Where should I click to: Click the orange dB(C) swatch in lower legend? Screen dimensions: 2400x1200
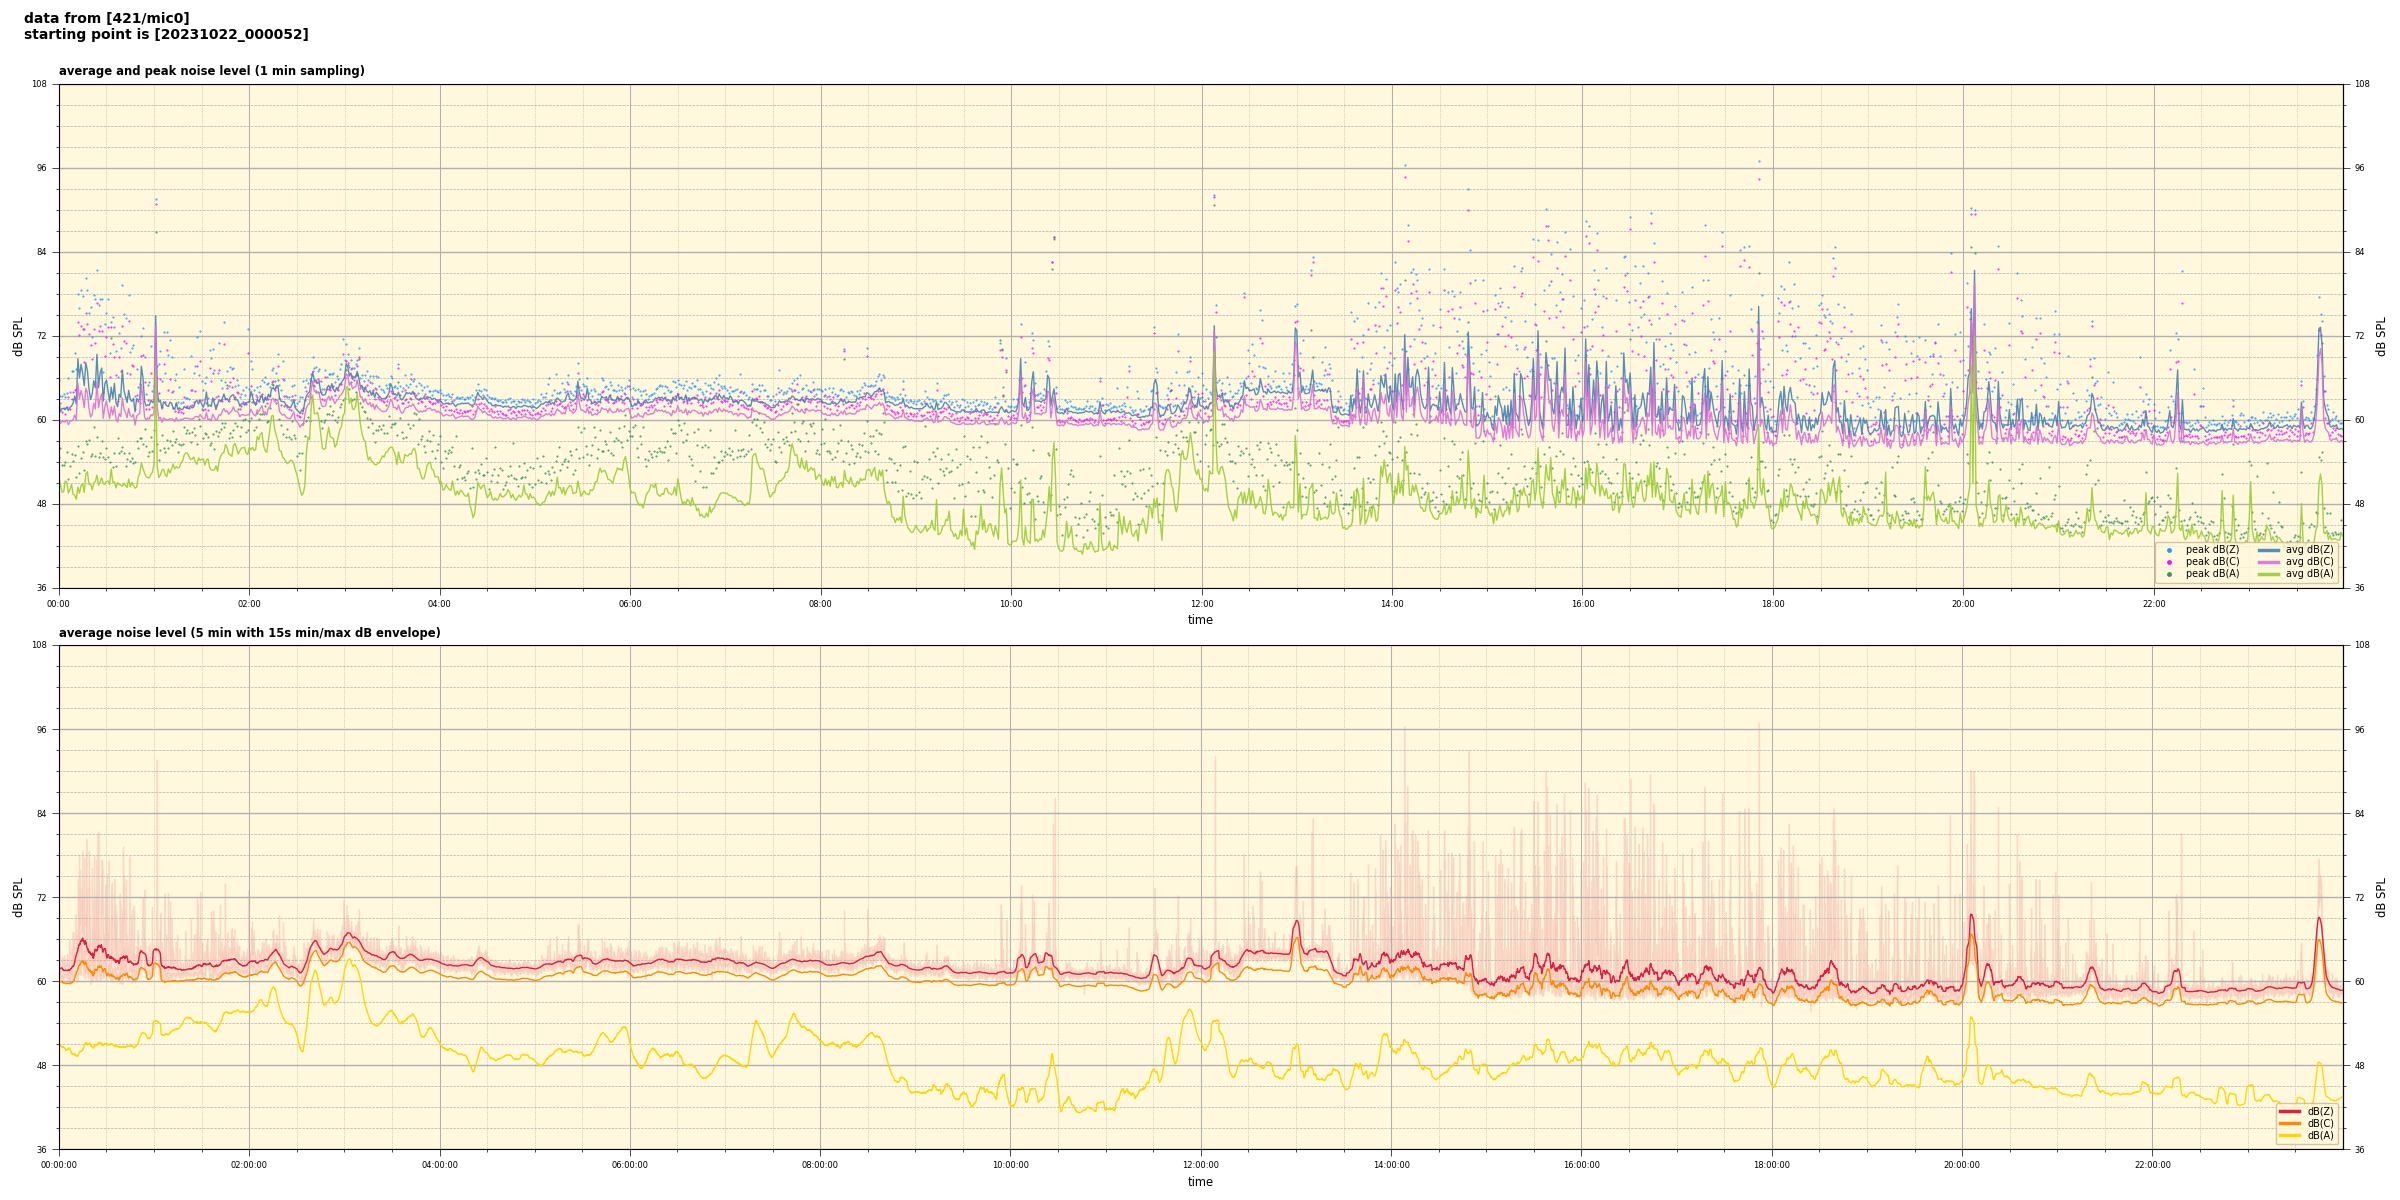coord(2289,1123)
